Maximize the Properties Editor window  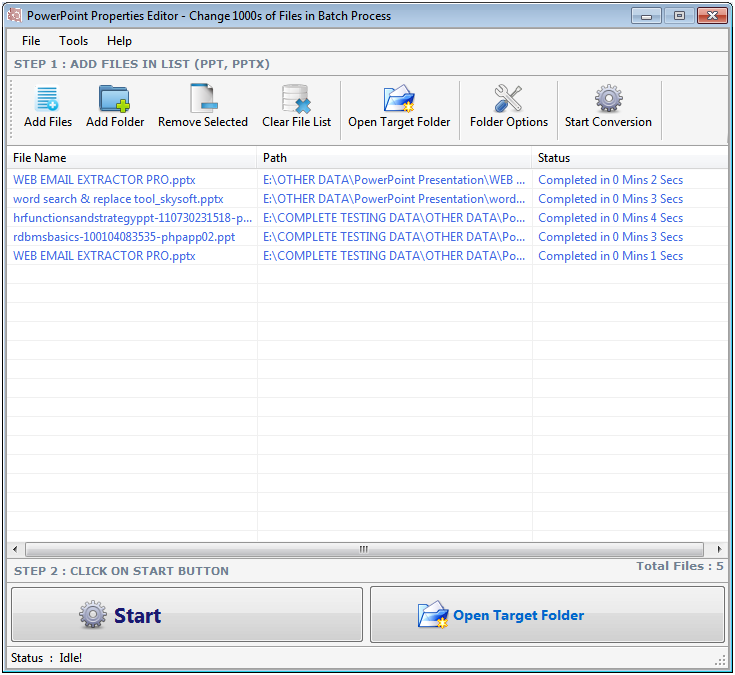pyautogui.click(x=679, y=16)
